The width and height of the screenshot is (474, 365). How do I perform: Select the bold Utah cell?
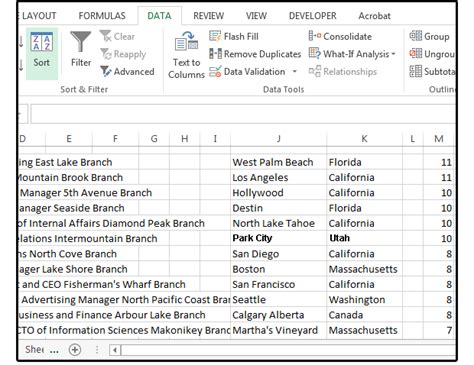(x=364, y=238)
